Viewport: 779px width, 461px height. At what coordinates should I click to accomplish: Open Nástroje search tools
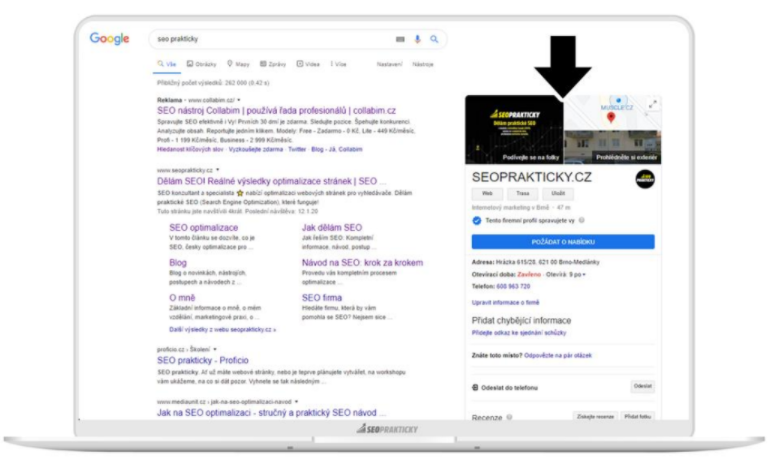tap(423, 64)
